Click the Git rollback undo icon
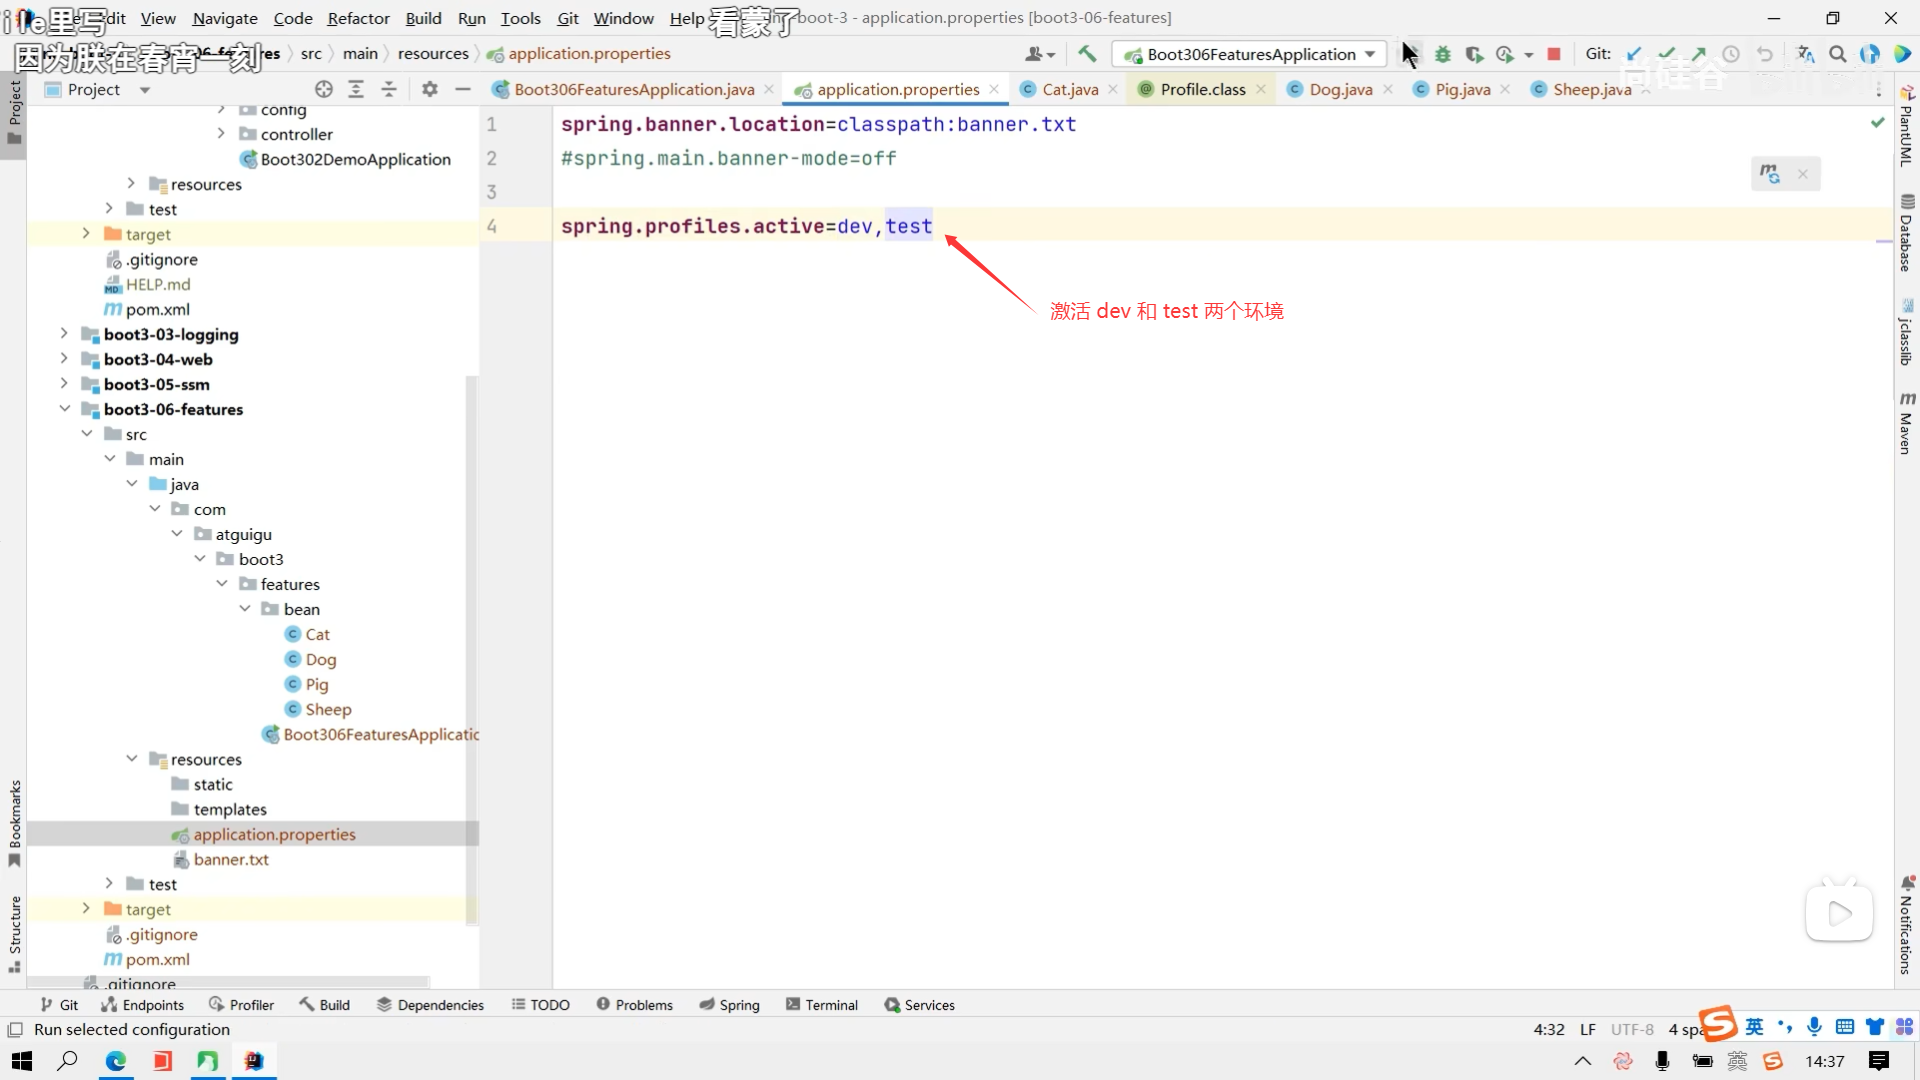The width and height of the screenshot is (1920, 1080). (x=1765, y=54)
